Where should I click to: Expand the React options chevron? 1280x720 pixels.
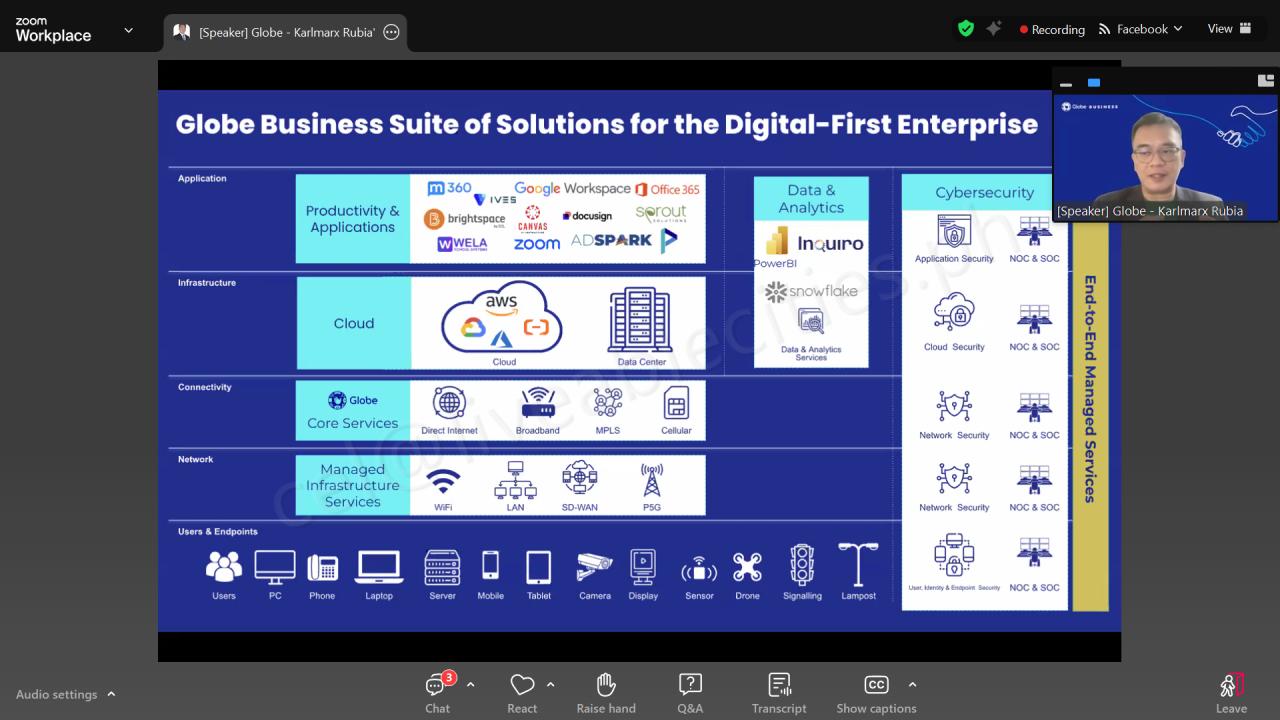[x=550, y=685]
